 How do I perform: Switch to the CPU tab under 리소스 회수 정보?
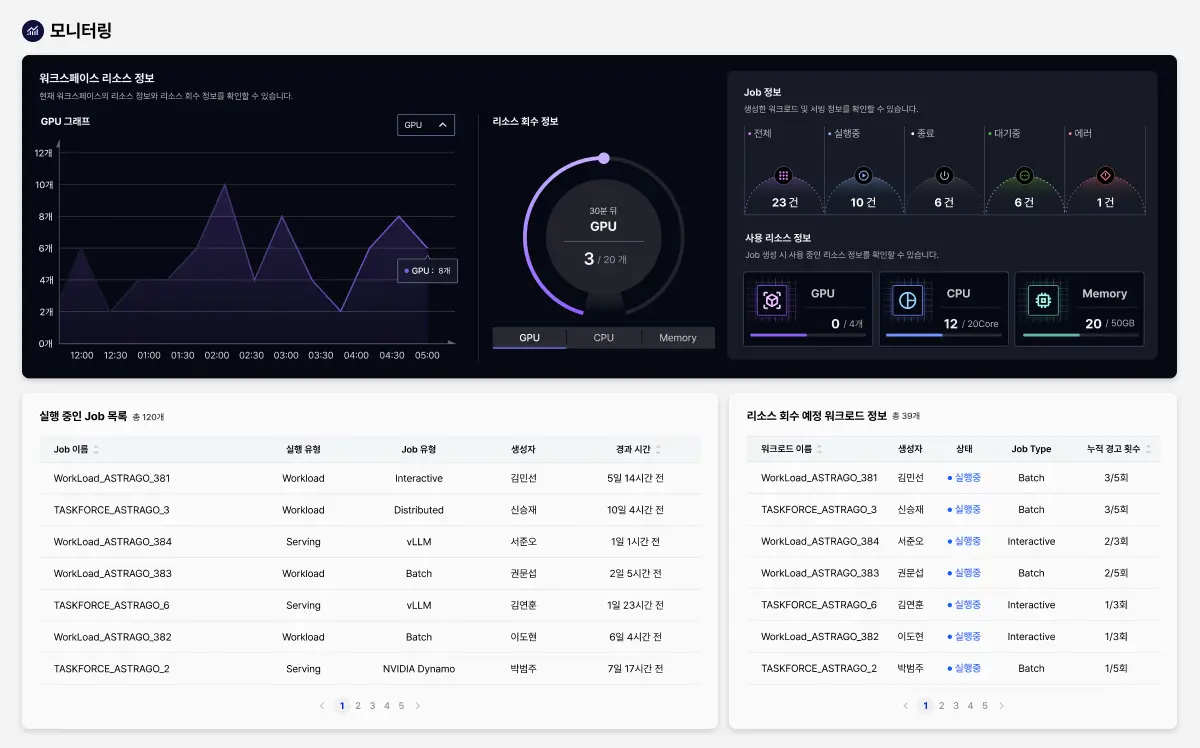(604, 338)
